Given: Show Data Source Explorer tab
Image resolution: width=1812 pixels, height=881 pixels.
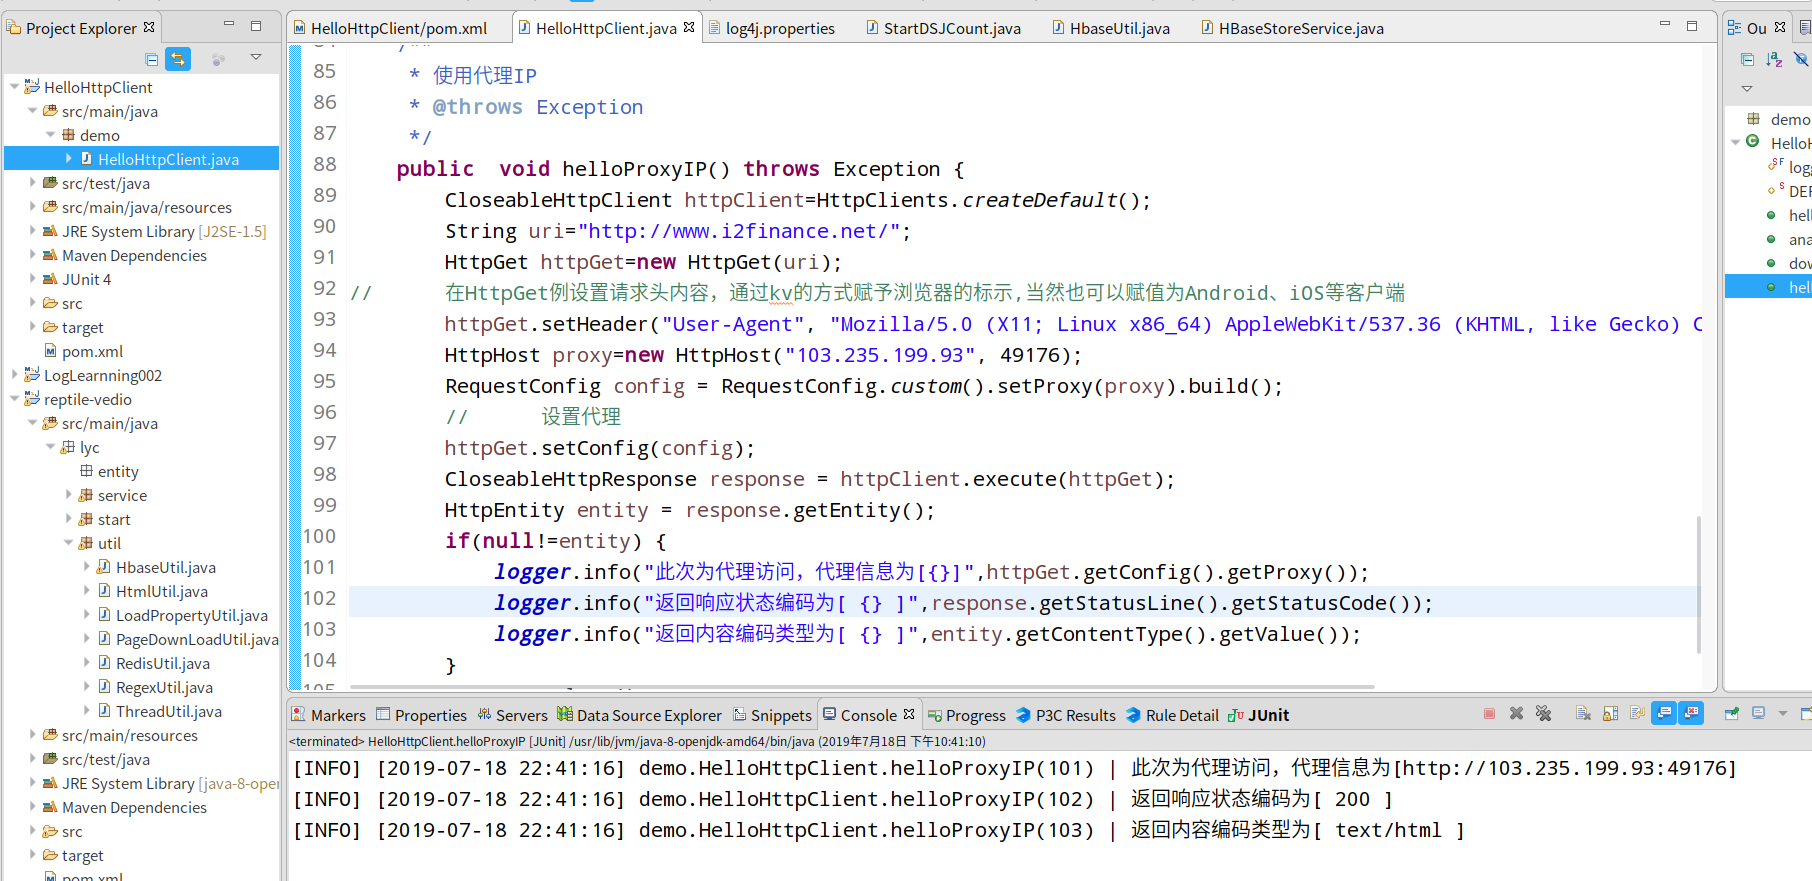Looking at the screenshot, I should [639, 715].
